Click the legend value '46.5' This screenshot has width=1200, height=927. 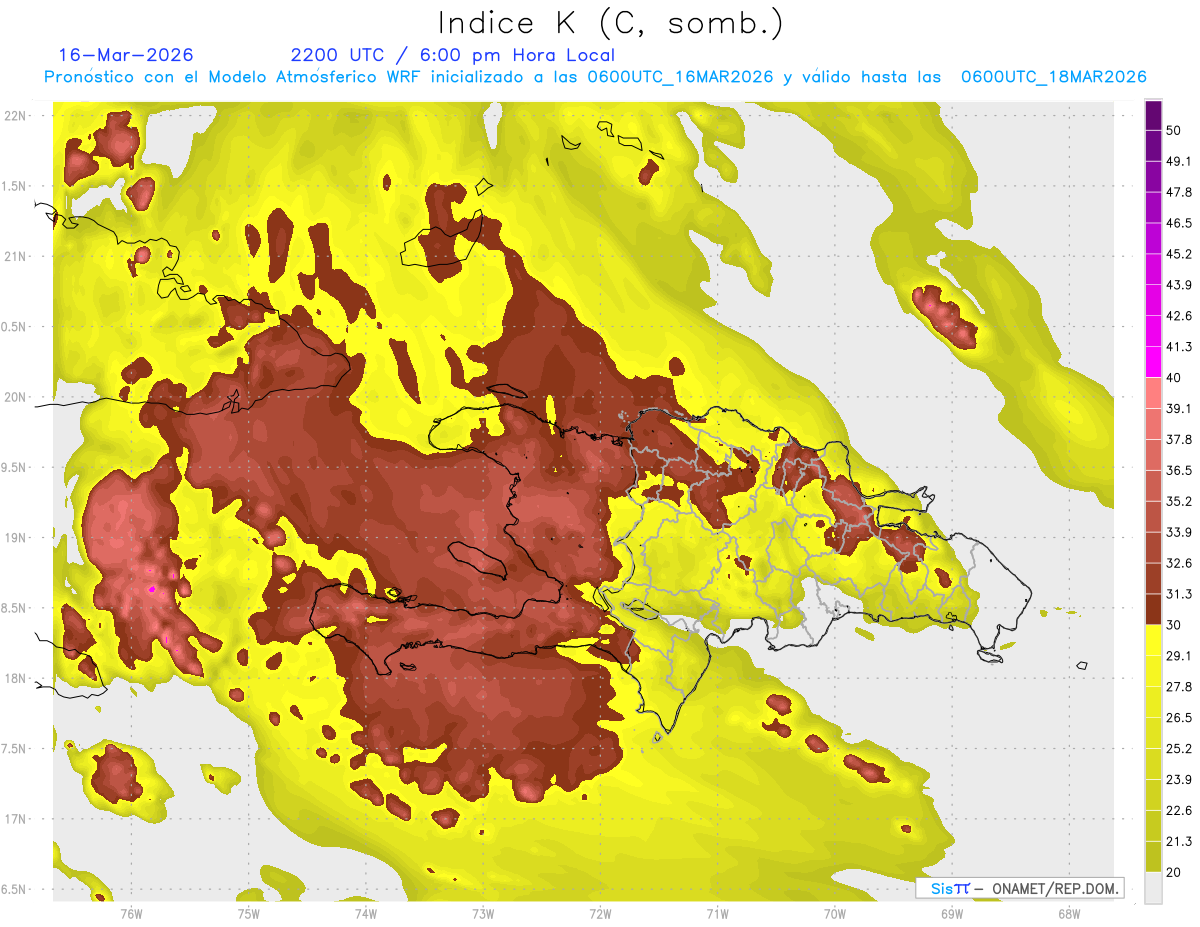click(1178, 223)
